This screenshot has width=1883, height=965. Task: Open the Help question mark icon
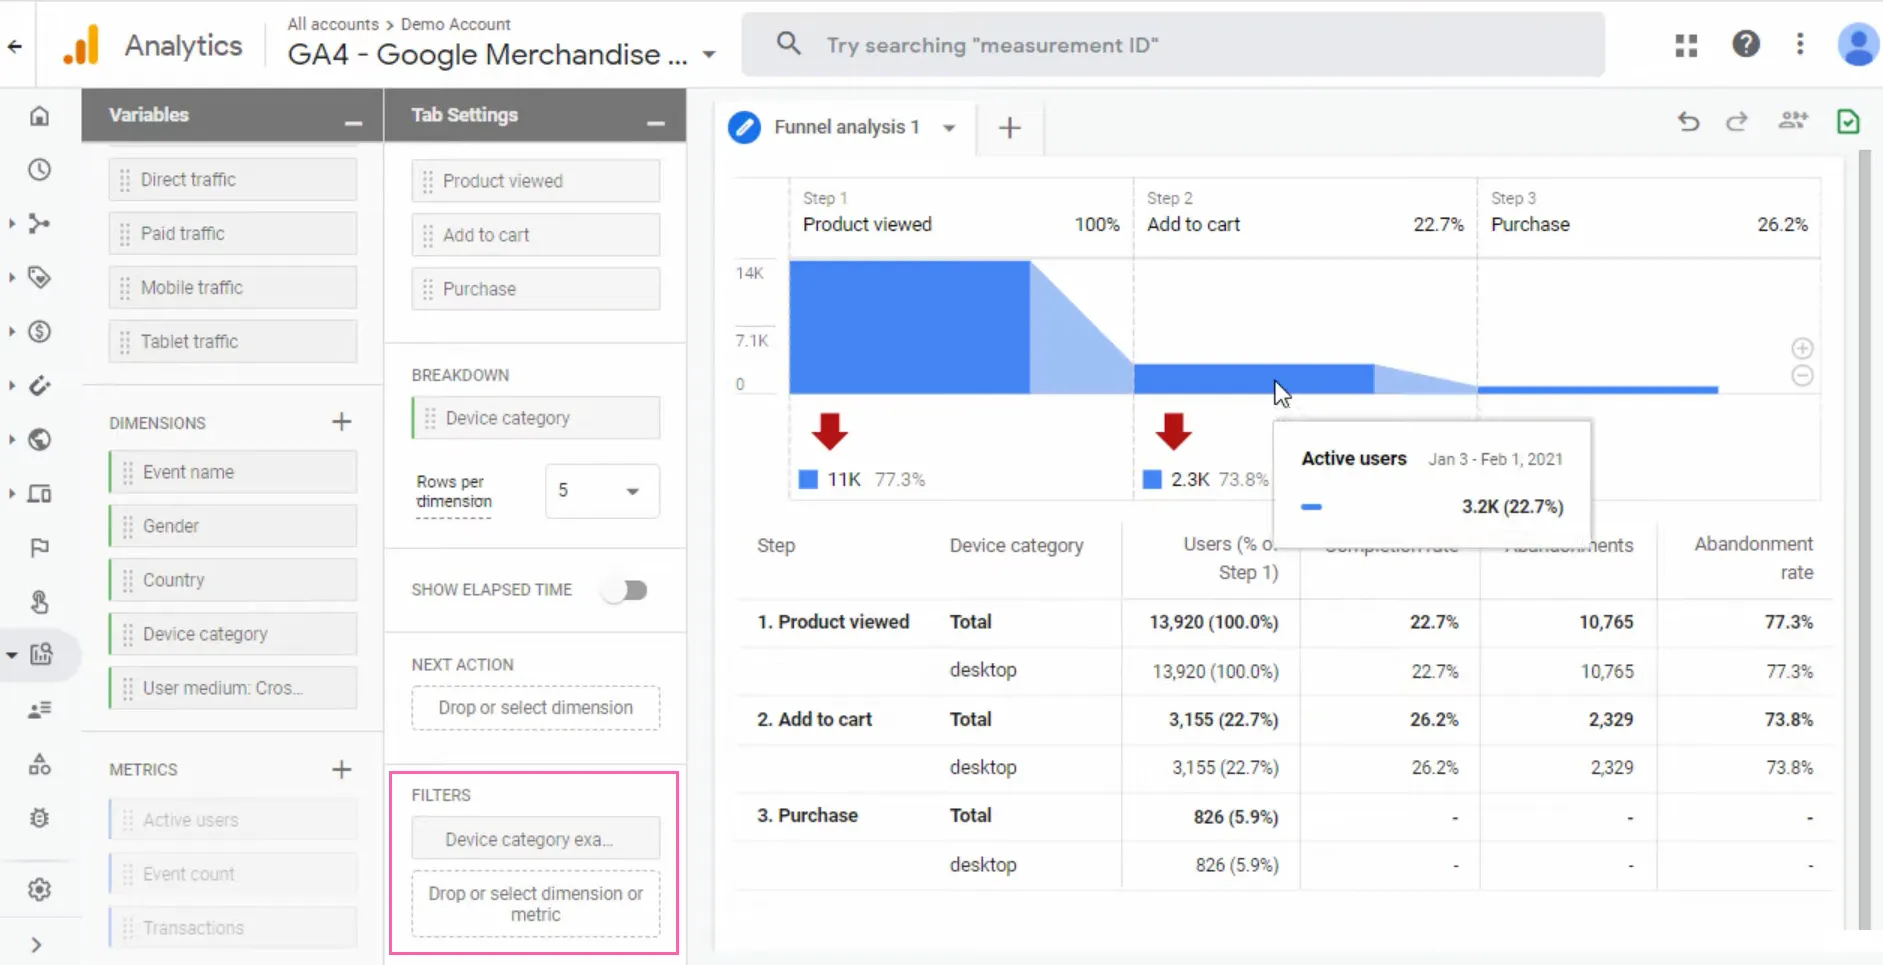(x=1746, y=44)
